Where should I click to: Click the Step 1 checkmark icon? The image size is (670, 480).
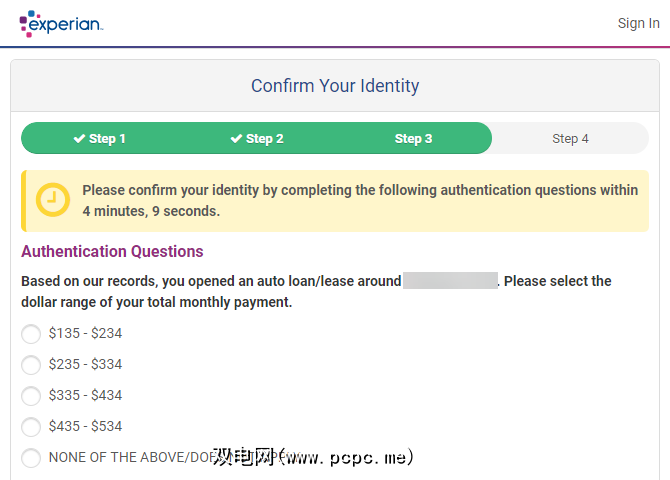79,139
